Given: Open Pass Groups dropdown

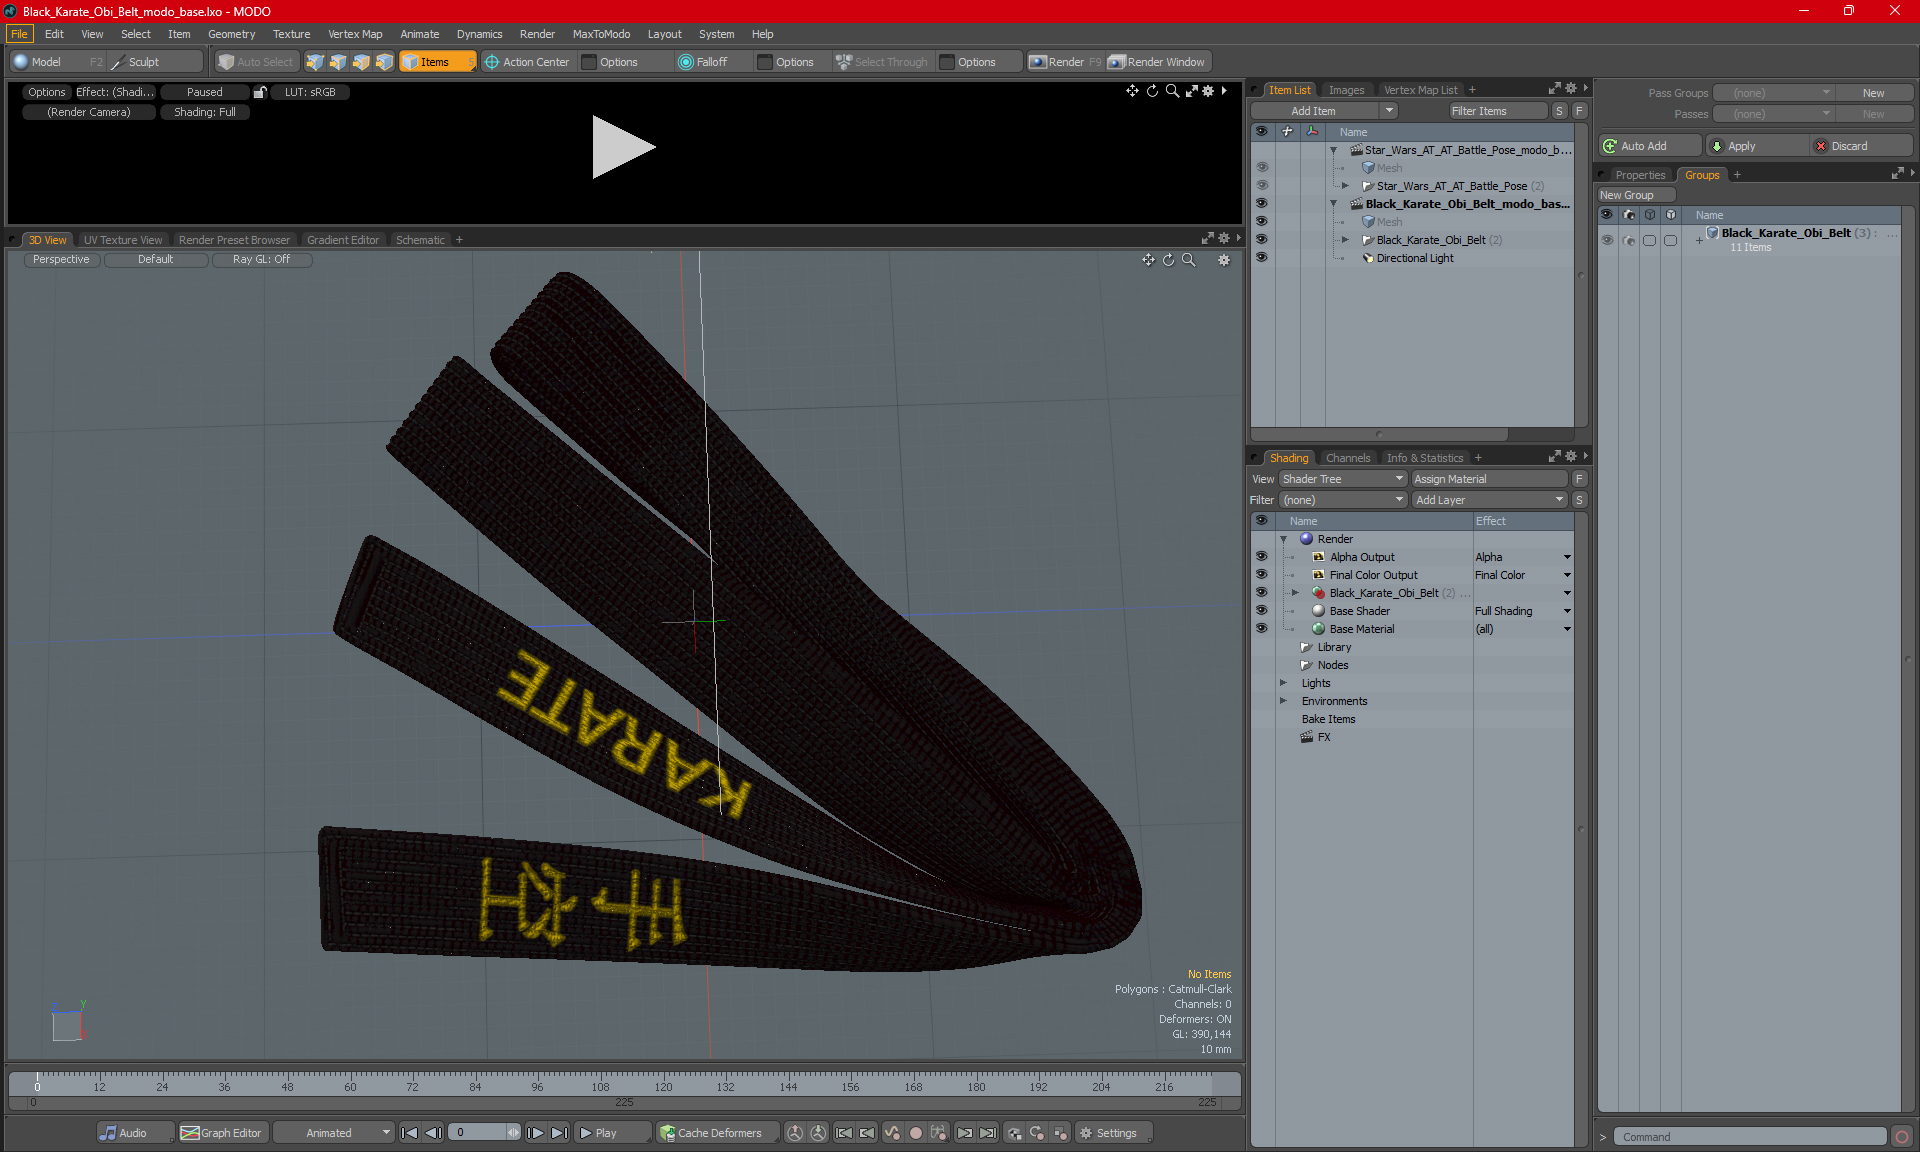Looking at the screenshot, I should click(x=1773, y=93).
